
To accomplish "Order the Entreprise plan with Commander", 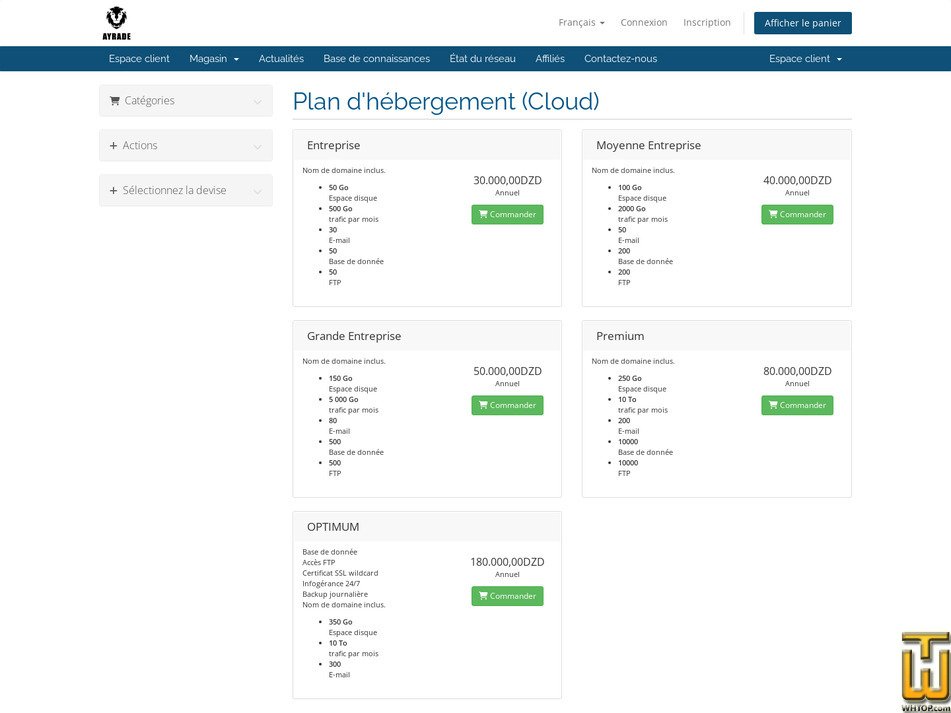I will click(507, 215).
